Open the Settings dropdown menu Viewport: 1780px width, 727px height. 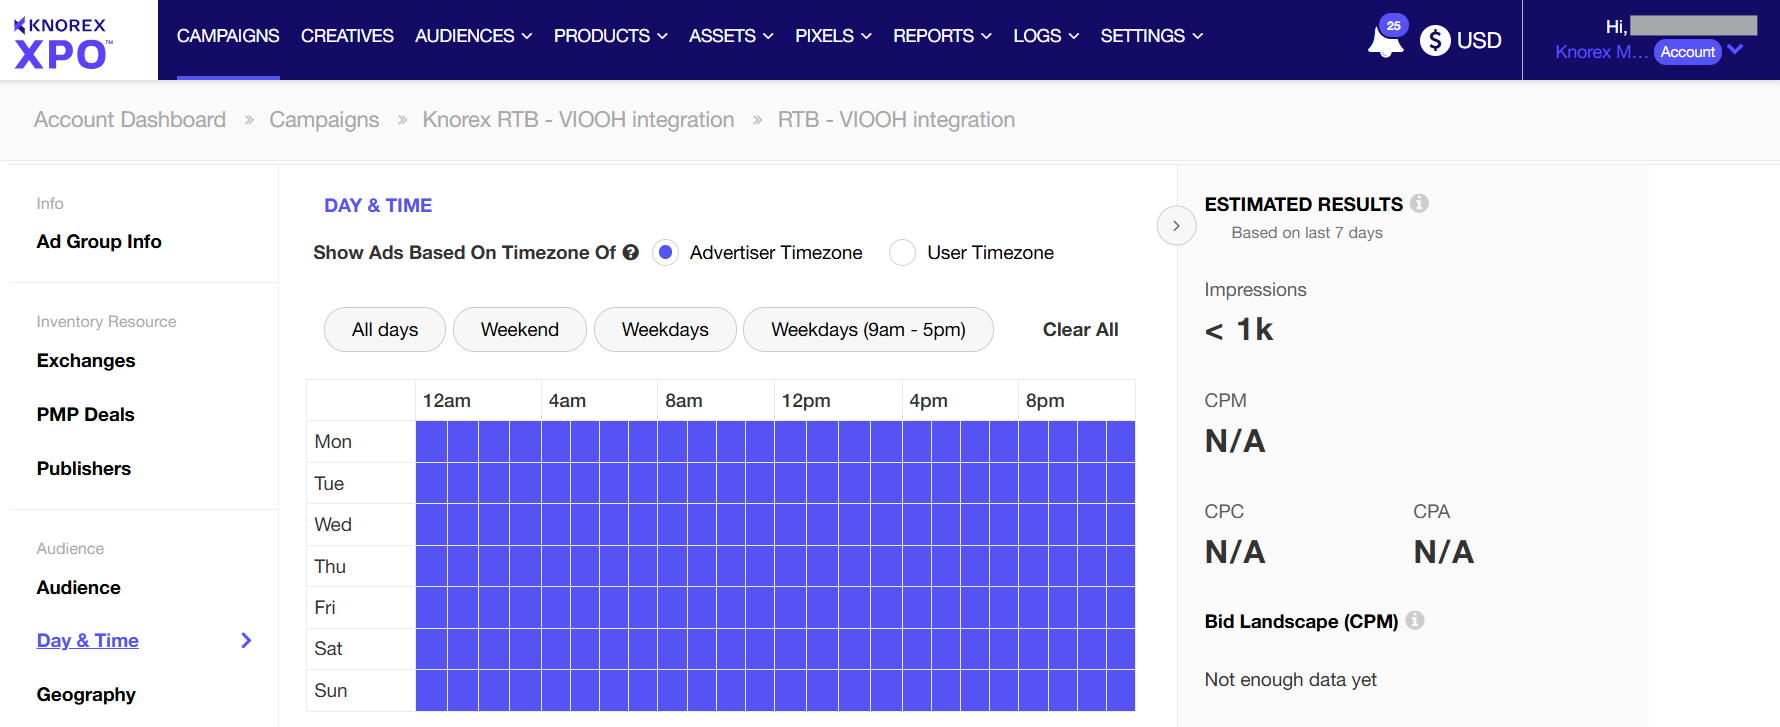coord(1151,36)
